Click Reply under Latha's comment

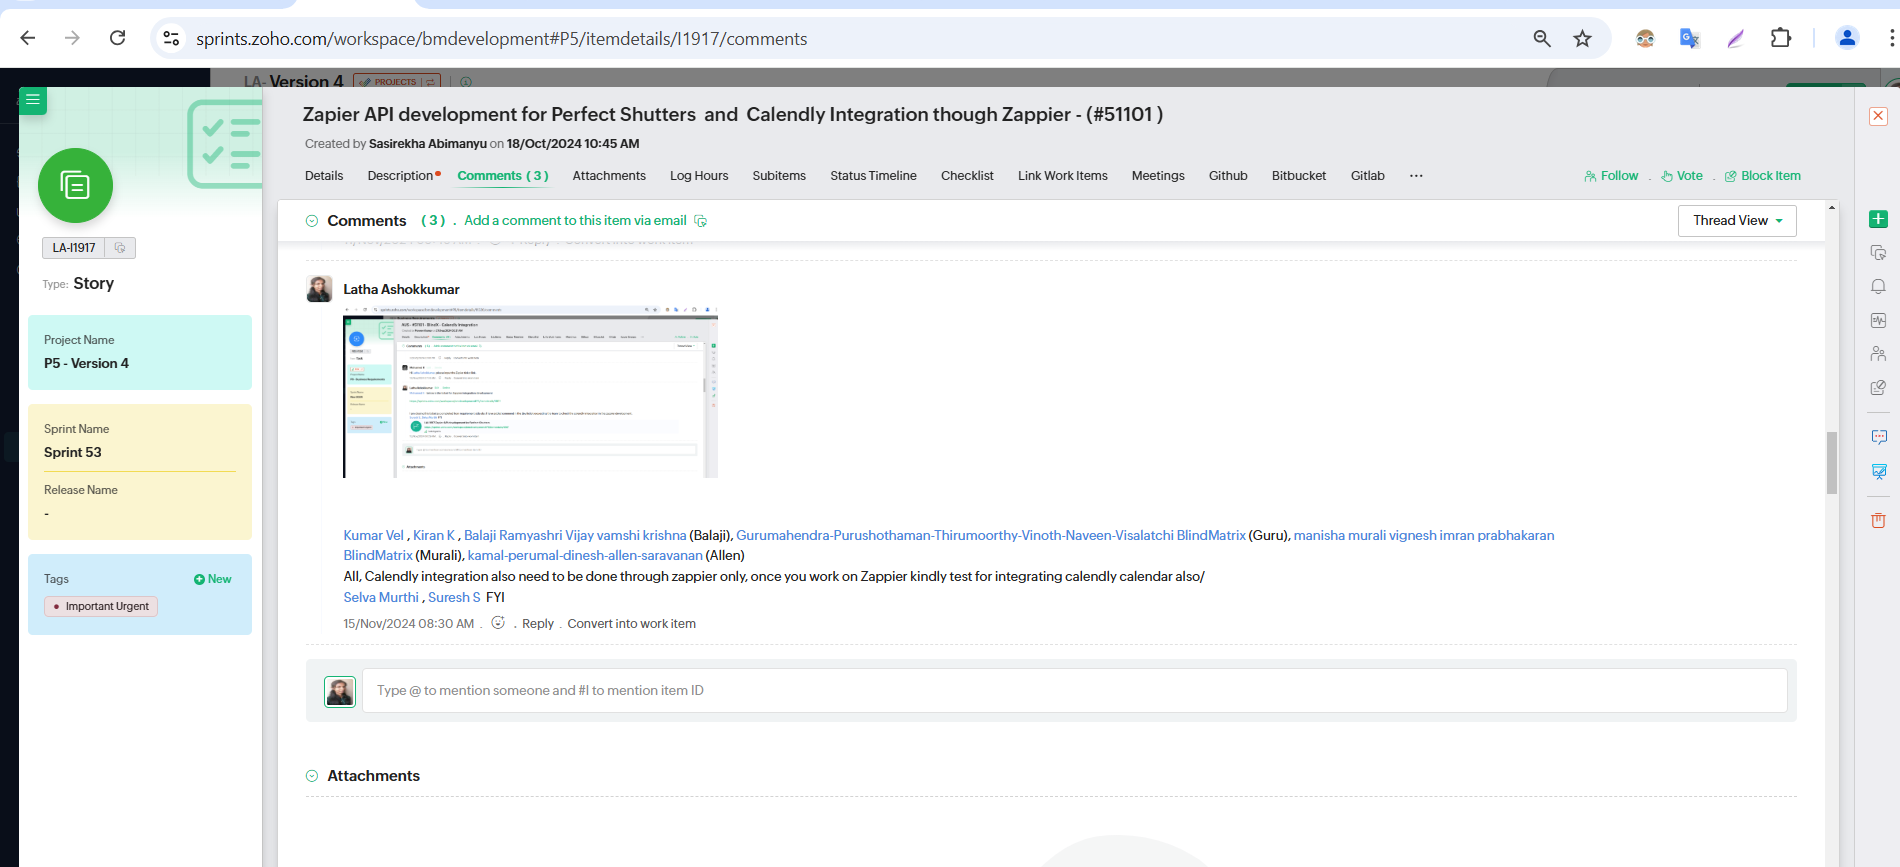tap(537, 624)
